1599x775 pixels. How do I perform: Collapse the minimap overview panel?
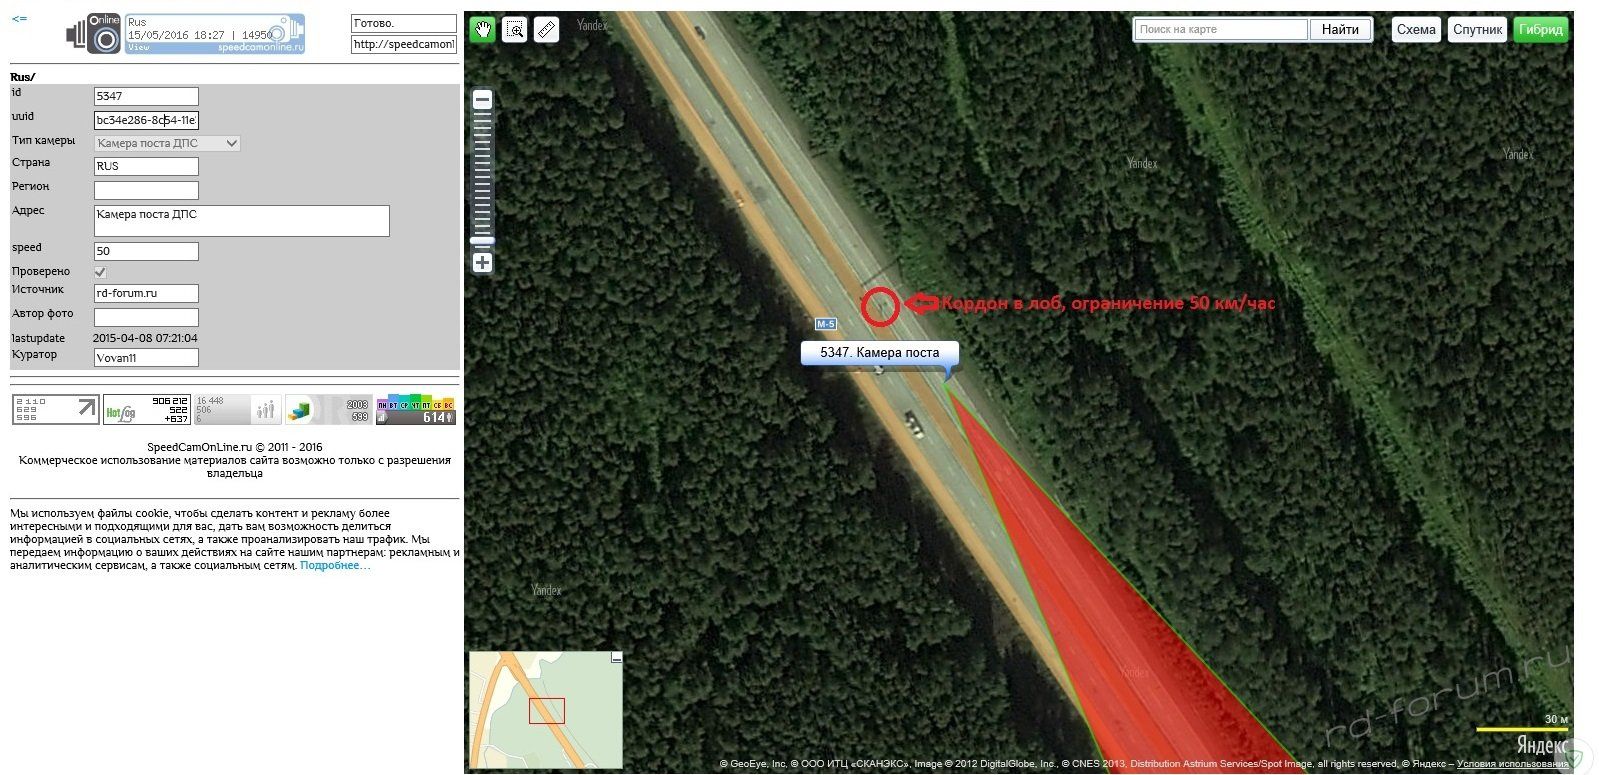point(617,657)
